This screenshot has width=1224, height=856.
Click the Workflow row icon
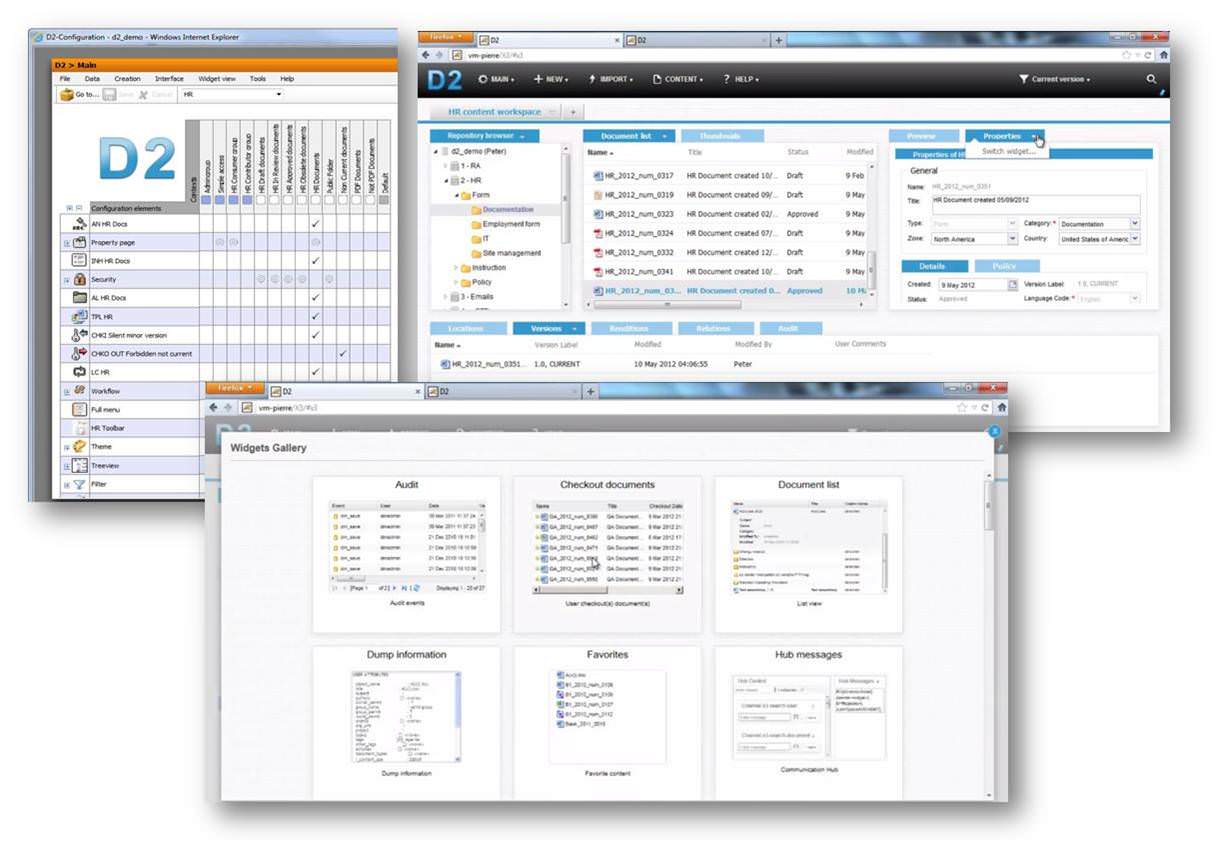(79, 391)
